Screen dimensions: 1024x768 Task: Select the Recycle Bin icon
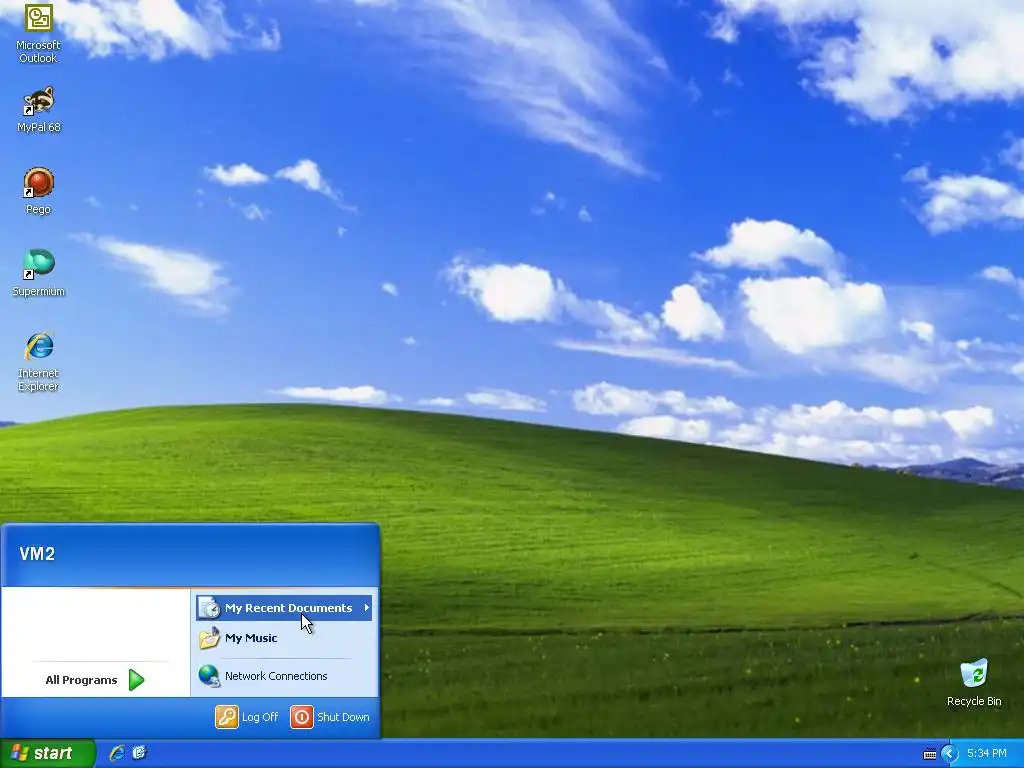click(974, 682)
